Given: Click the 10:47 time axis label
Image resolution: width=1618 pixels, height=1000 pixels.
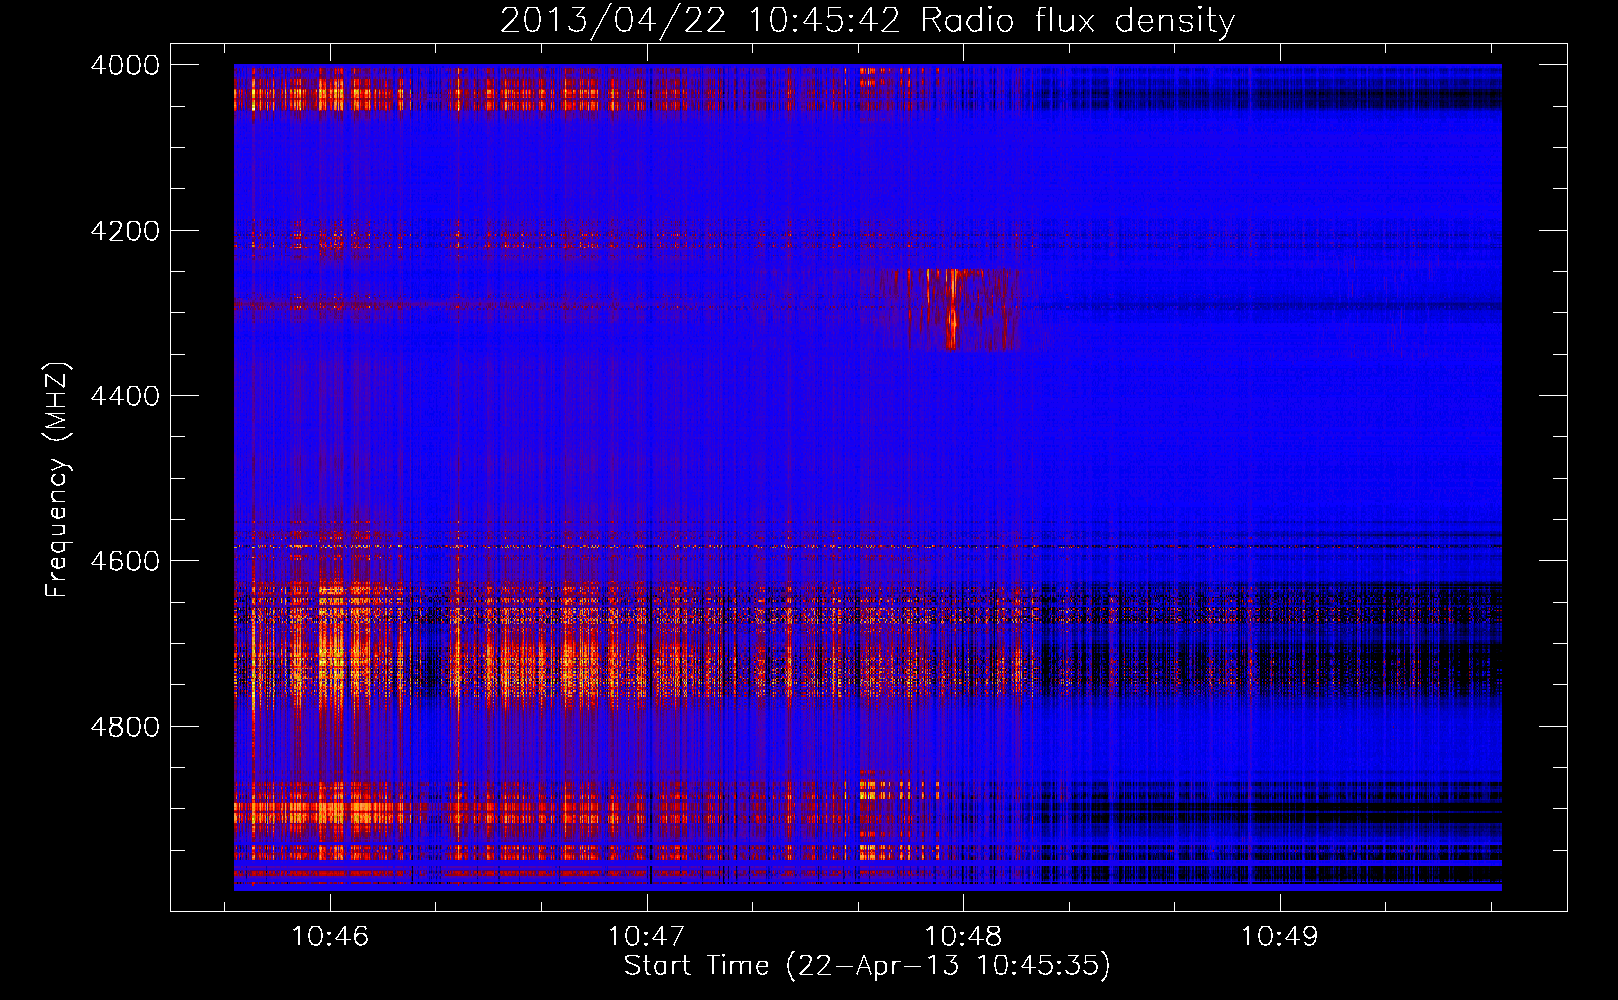Looking at the screenshot, I should (x=646, y=937).
